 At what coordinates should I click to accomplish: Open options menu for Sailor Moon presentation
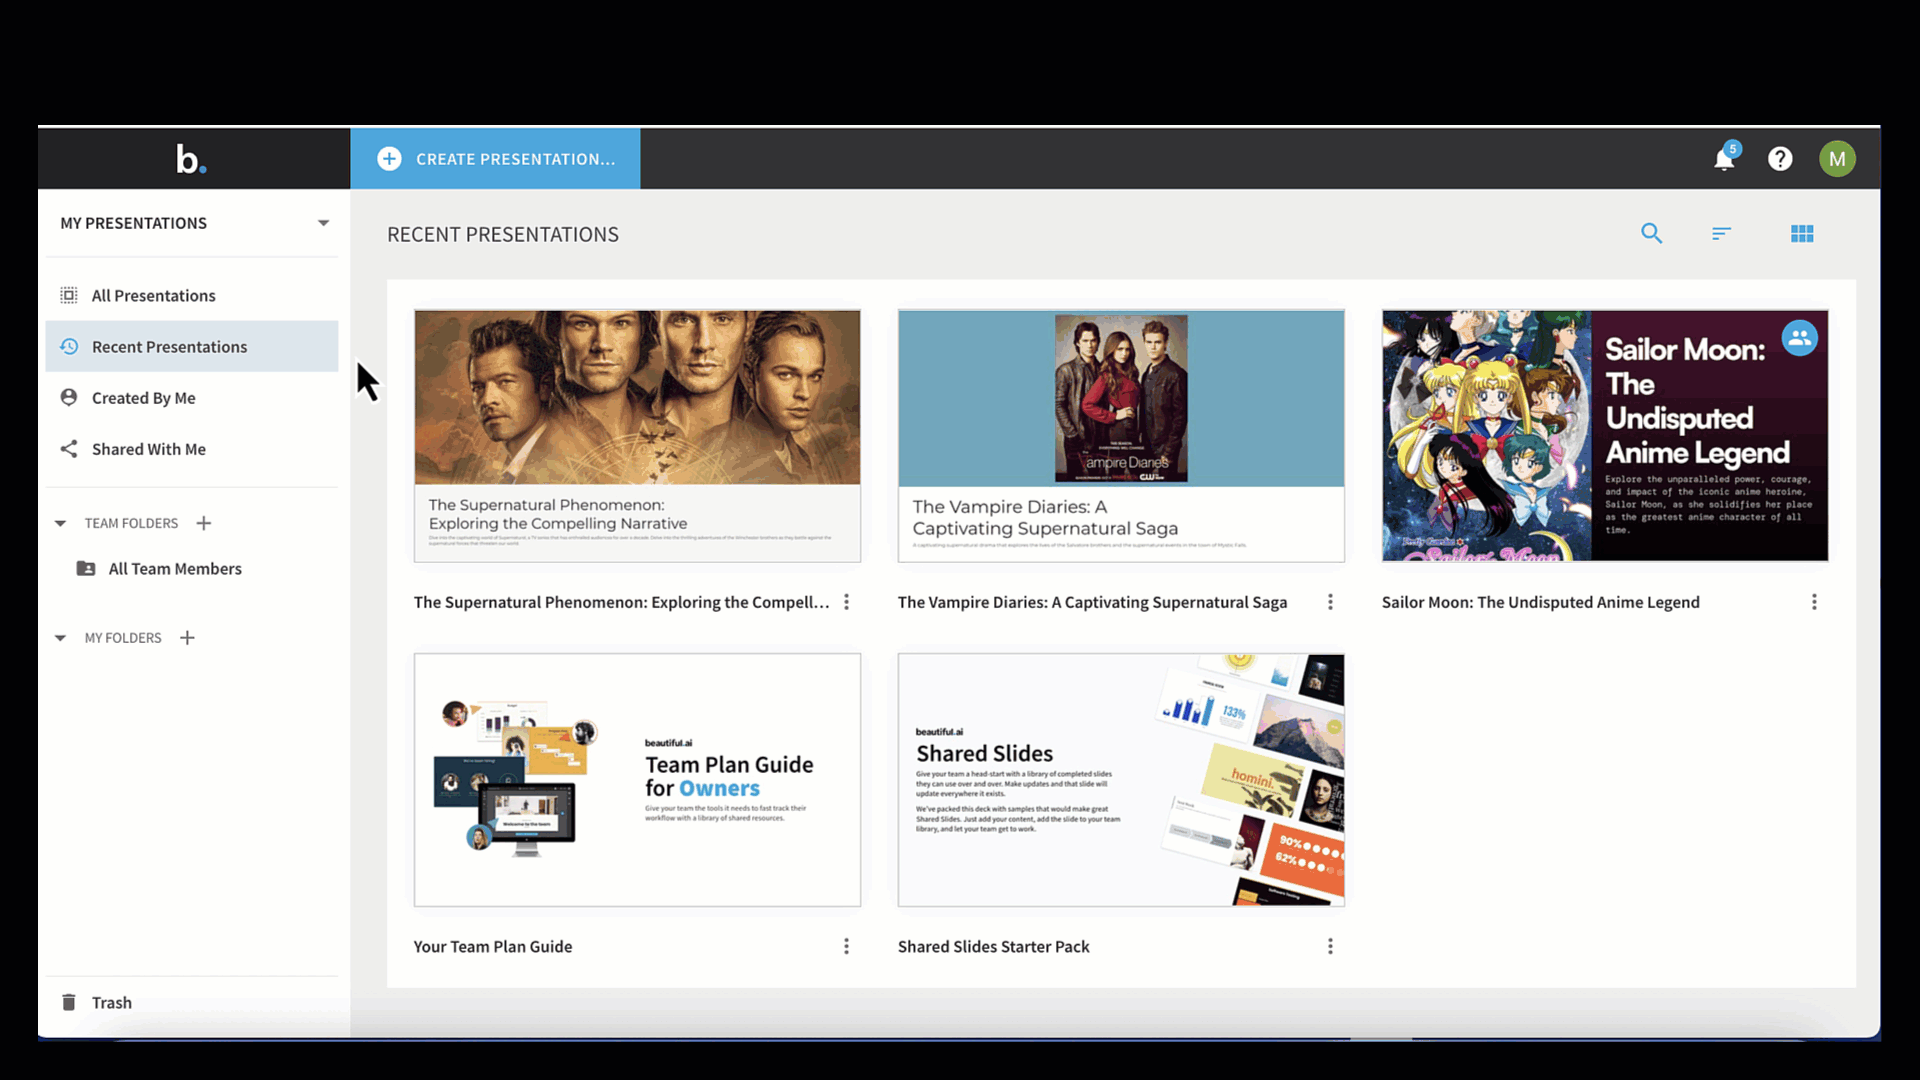(1814, 602)
